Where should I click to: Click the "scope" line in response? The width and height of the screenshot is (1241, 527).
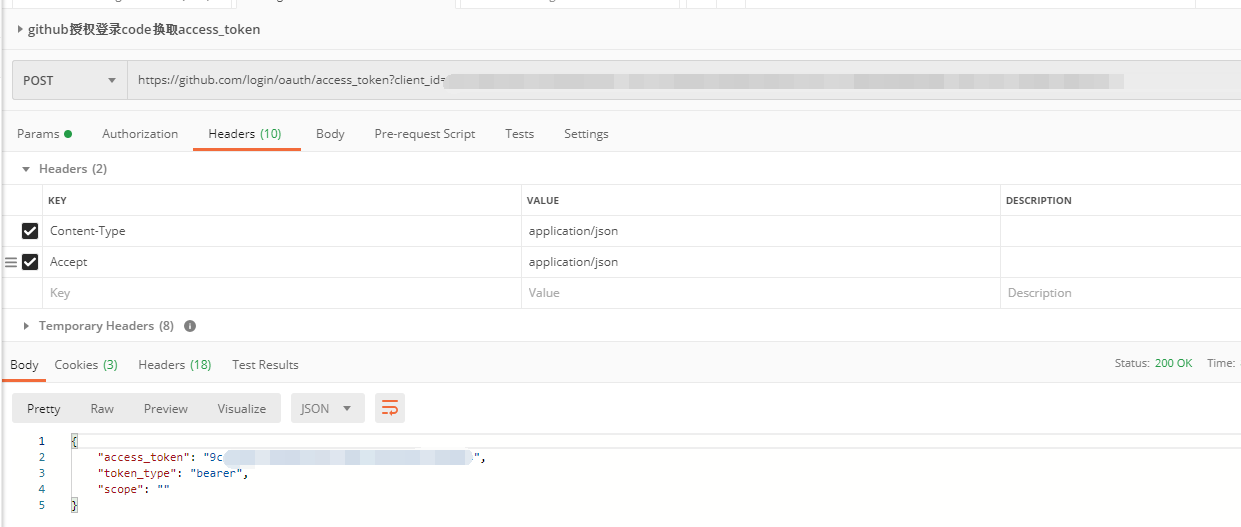pyautogui.click(x=134, y=489)
